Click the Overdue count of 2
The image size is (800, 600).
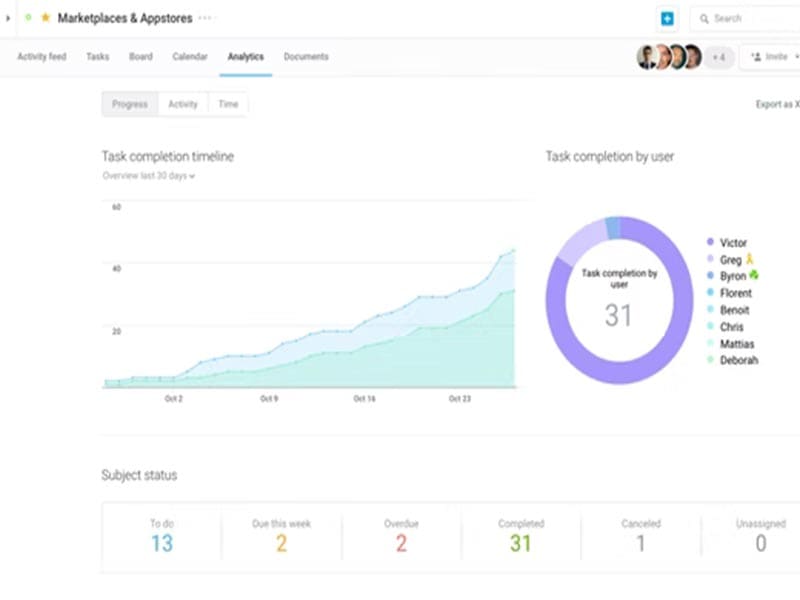click(x=401, y=543)
